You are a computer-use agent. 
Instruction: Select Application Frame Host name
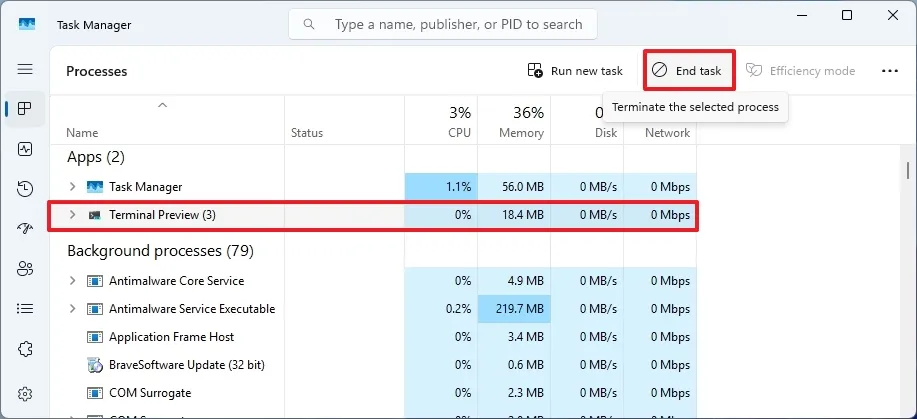171,336
